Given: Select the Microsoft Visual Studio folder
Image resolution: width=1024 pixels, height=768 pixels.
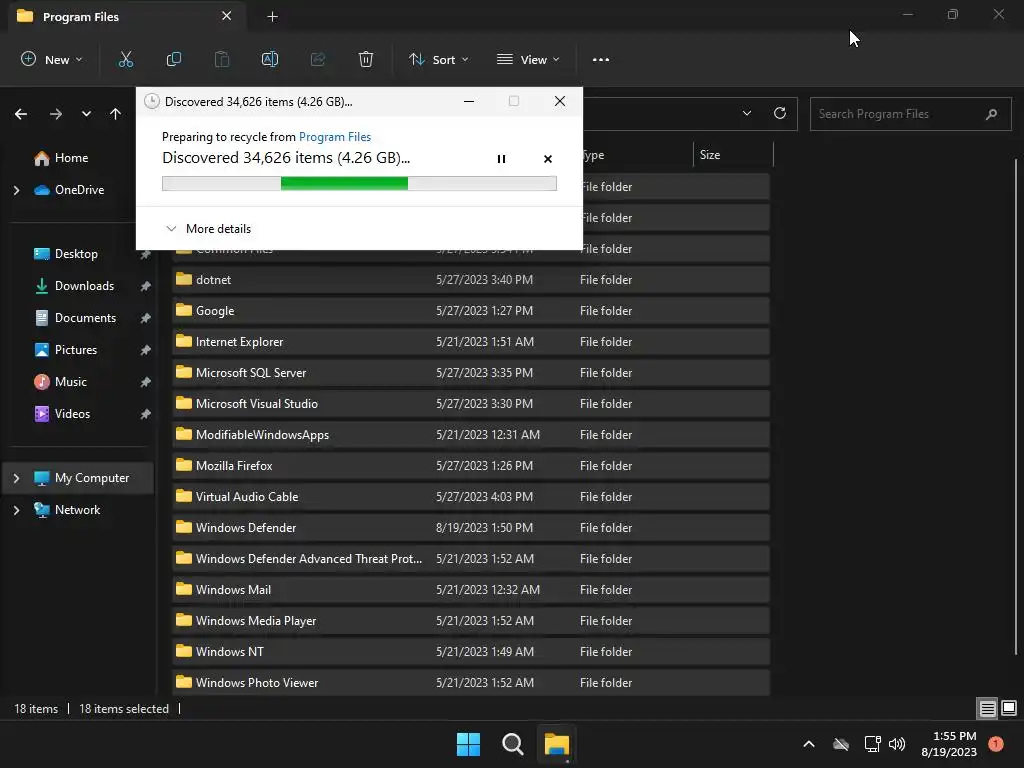Looking at the screenshot, I should click(x=470, y=404).
